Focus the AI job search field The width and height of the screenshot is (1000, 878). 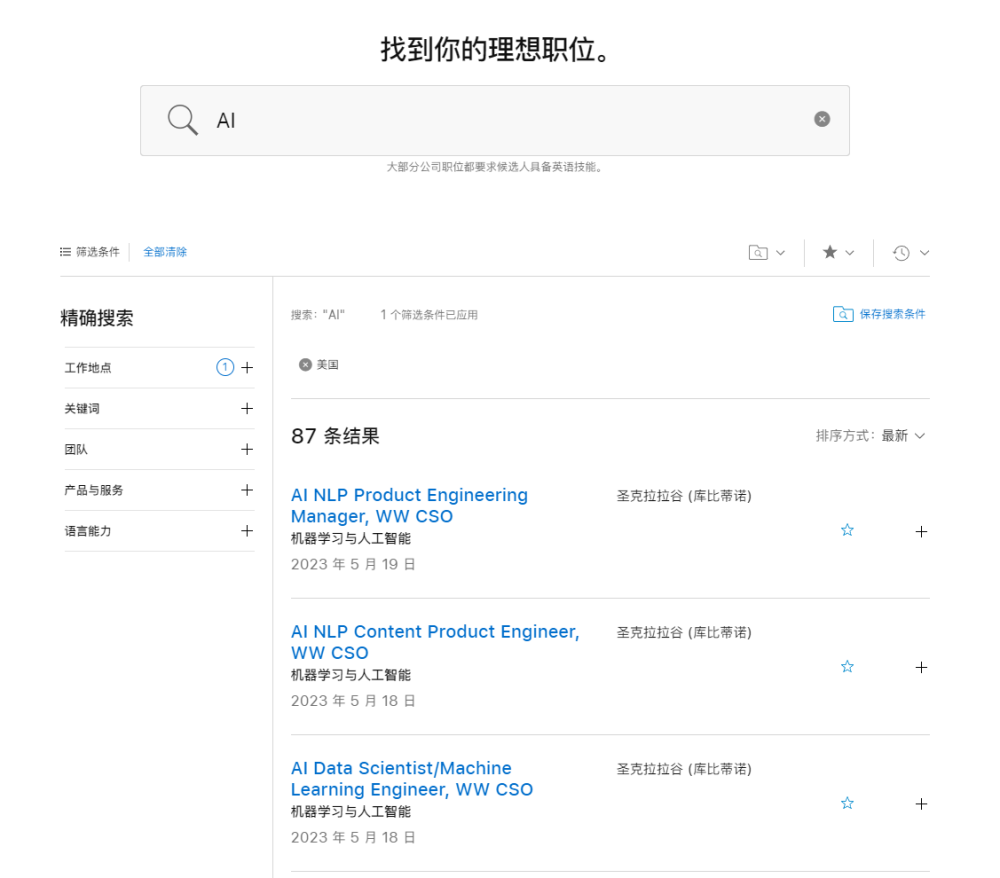click(495, 121)
